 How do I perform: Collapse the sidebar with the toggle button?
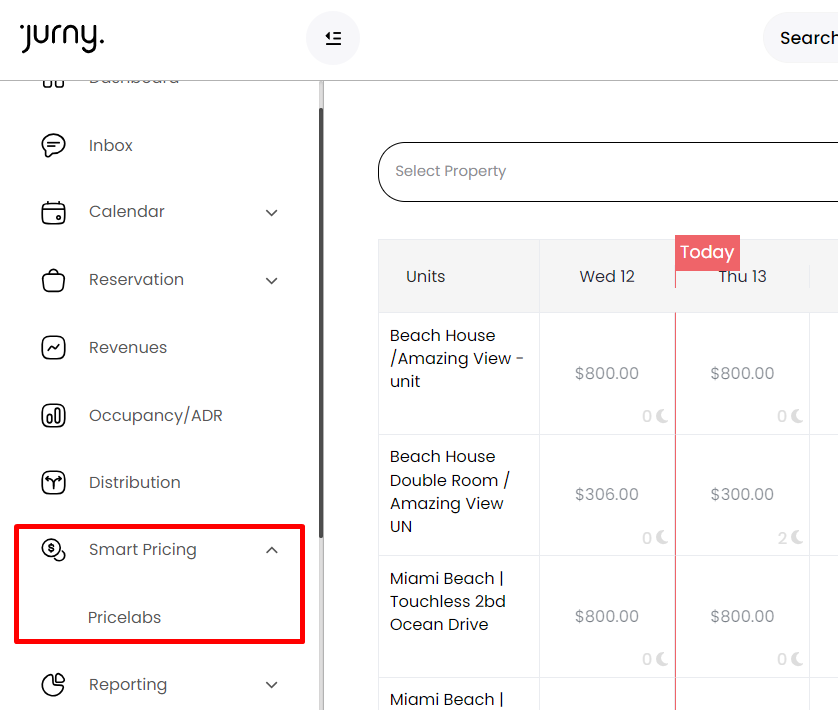333,38
